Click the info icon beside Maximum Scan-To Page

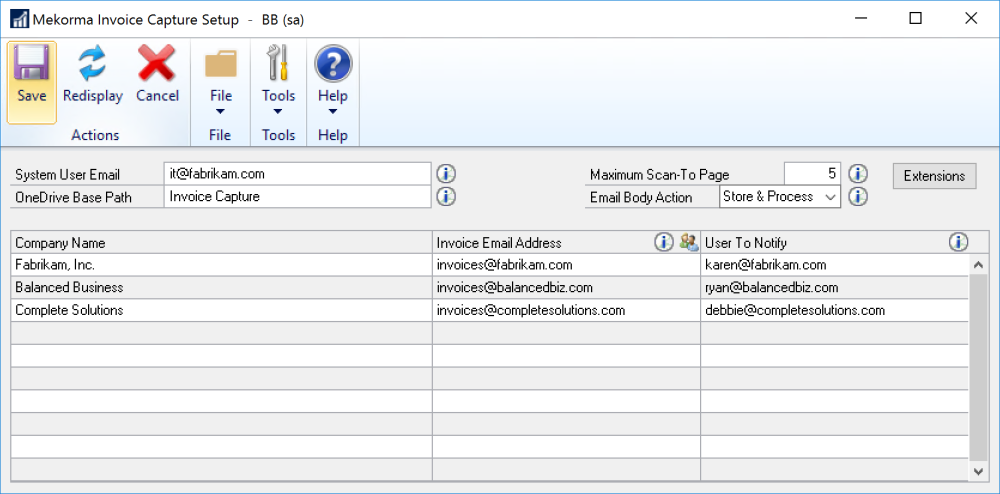point(858,173)
